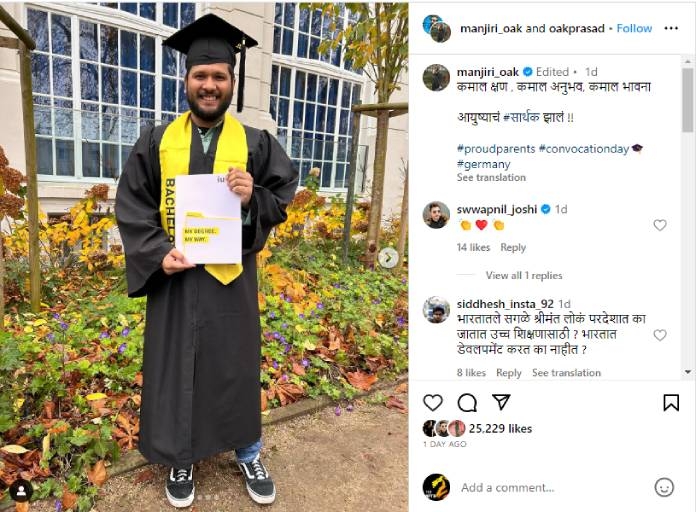Like the post with heart icon
Screen dimensions: 696x512
click(433, 403)
